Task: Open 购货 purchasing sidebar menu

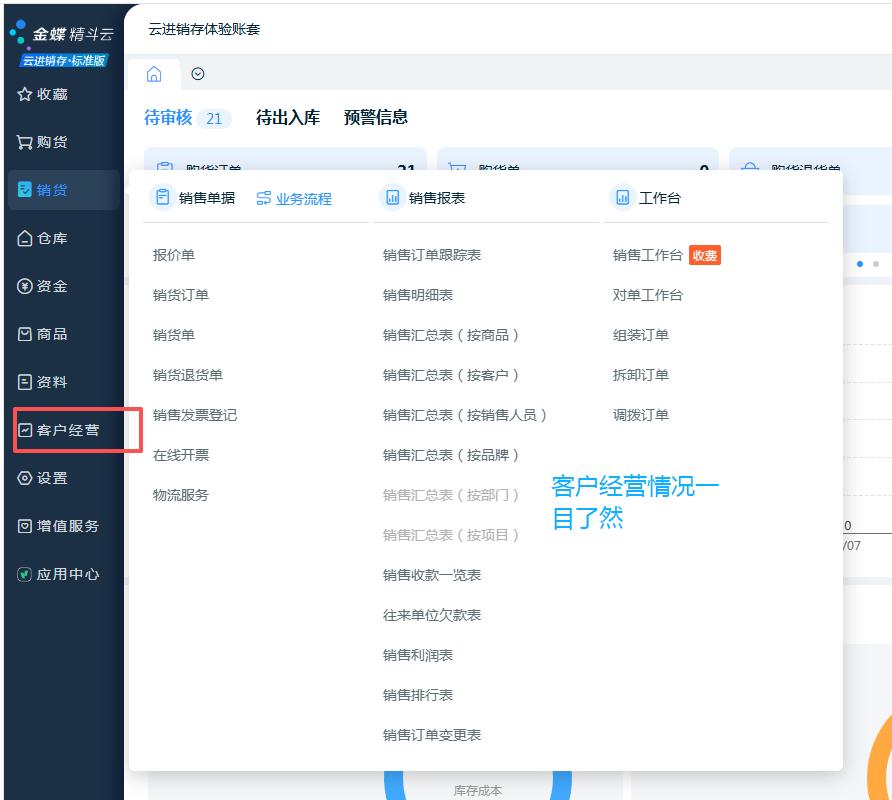Action: [43, 142]
